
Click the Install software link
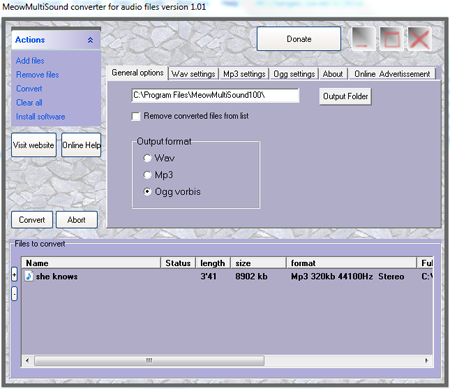click(40, 117)
